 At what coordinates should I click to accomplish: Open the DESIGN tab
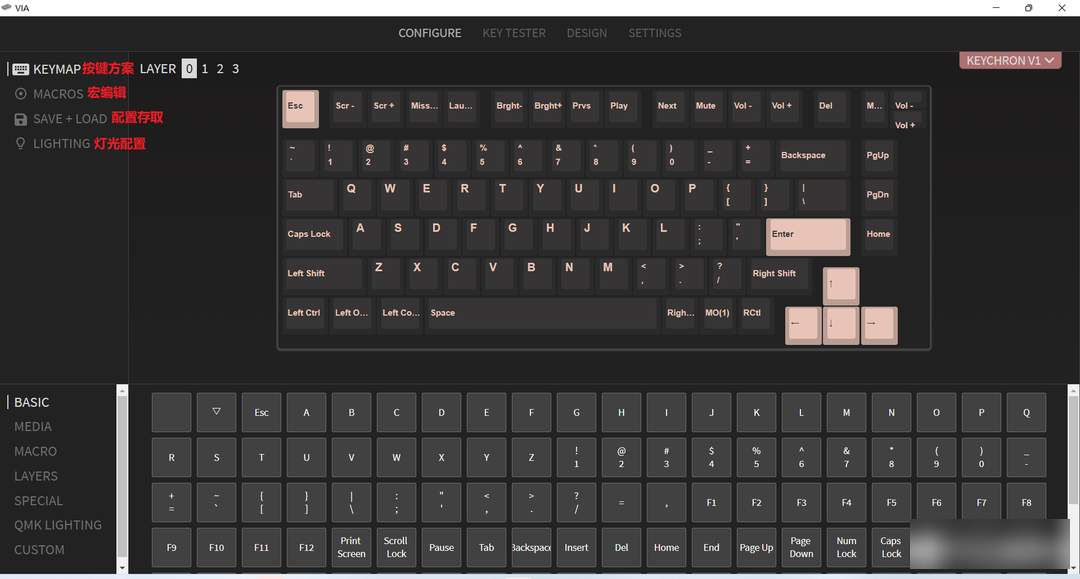point(587,33)
